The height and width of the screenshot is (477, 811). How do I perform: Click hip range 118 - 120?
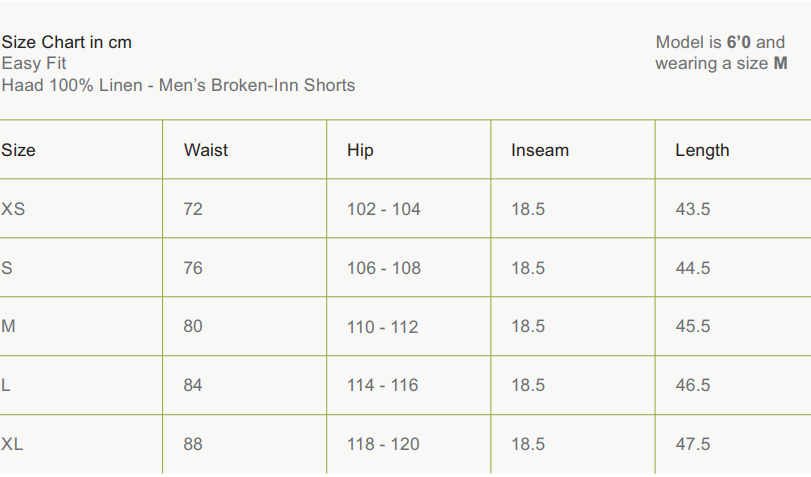click(383, 444)
